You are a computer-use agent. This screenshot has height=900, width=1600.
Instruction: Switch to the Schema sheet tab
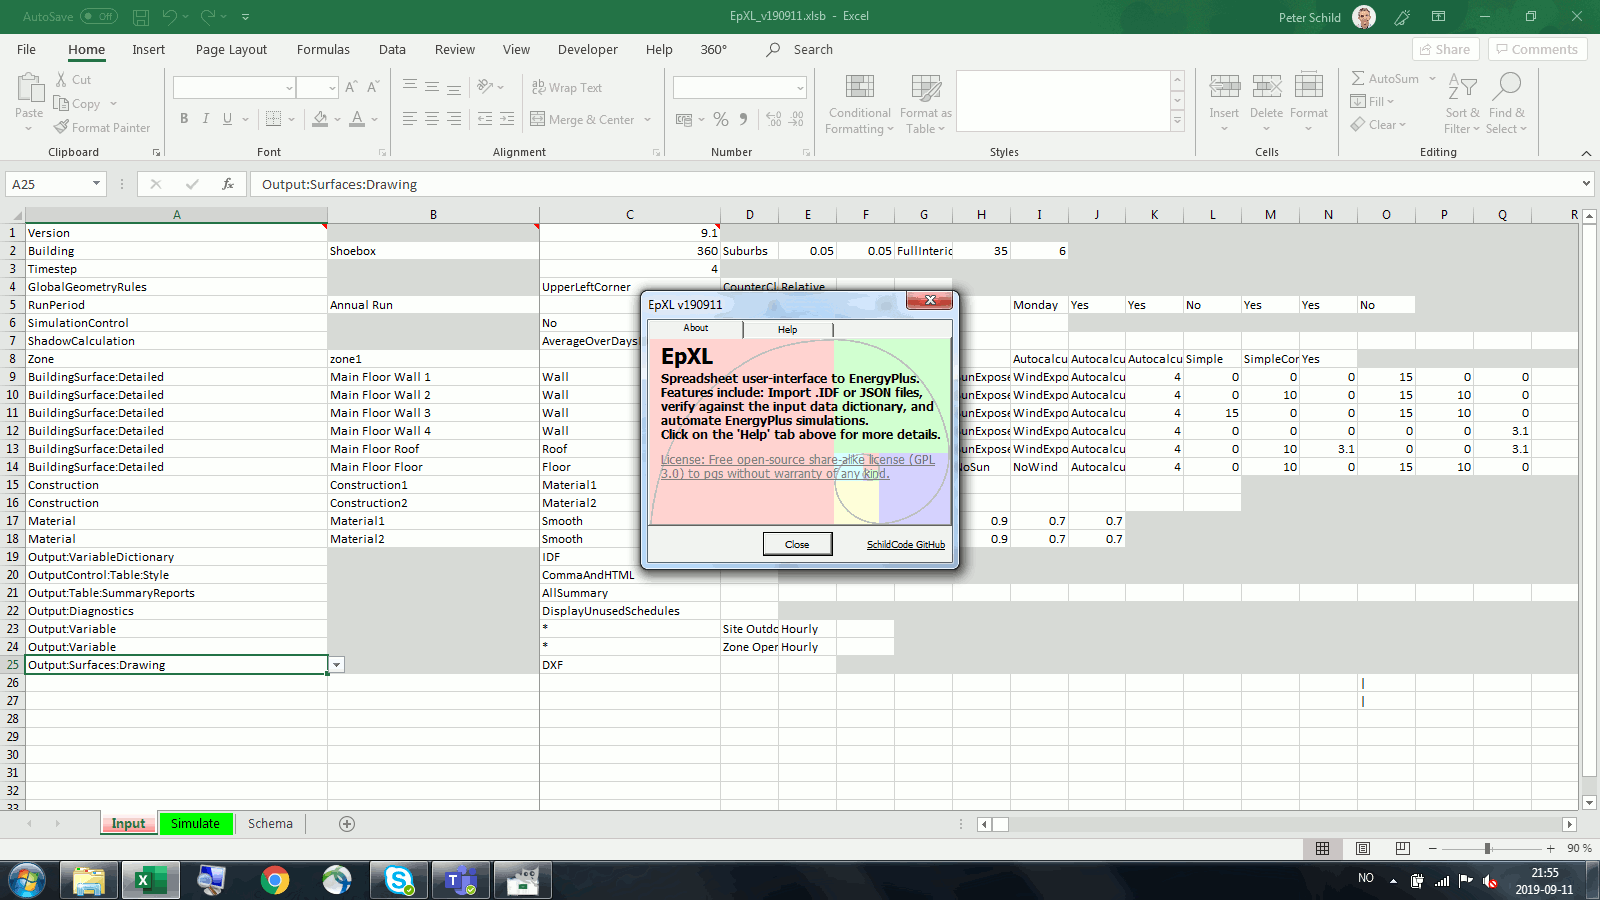[x=270, y=823]
